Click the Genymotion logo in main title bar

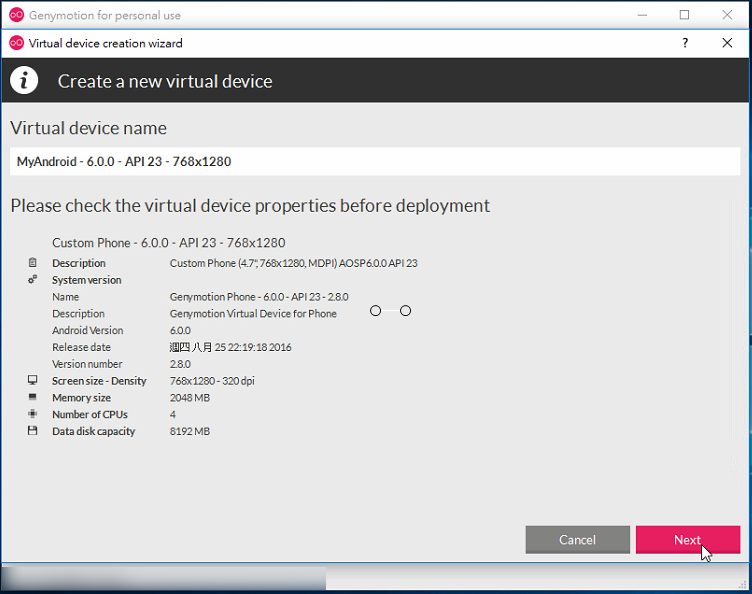point(16,15)
